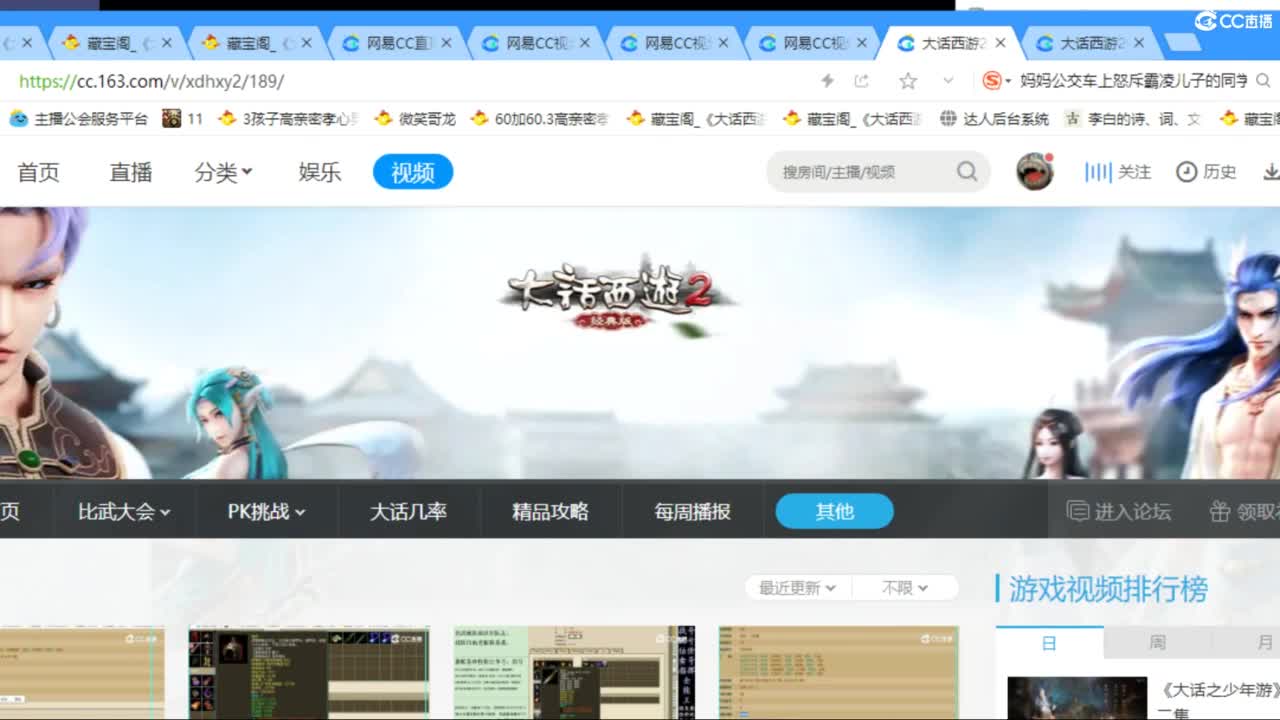Expand the 分类 category dropdown
Image resolution: width=1280 pixels, height=720 pixels.
[x=223, y=172]
